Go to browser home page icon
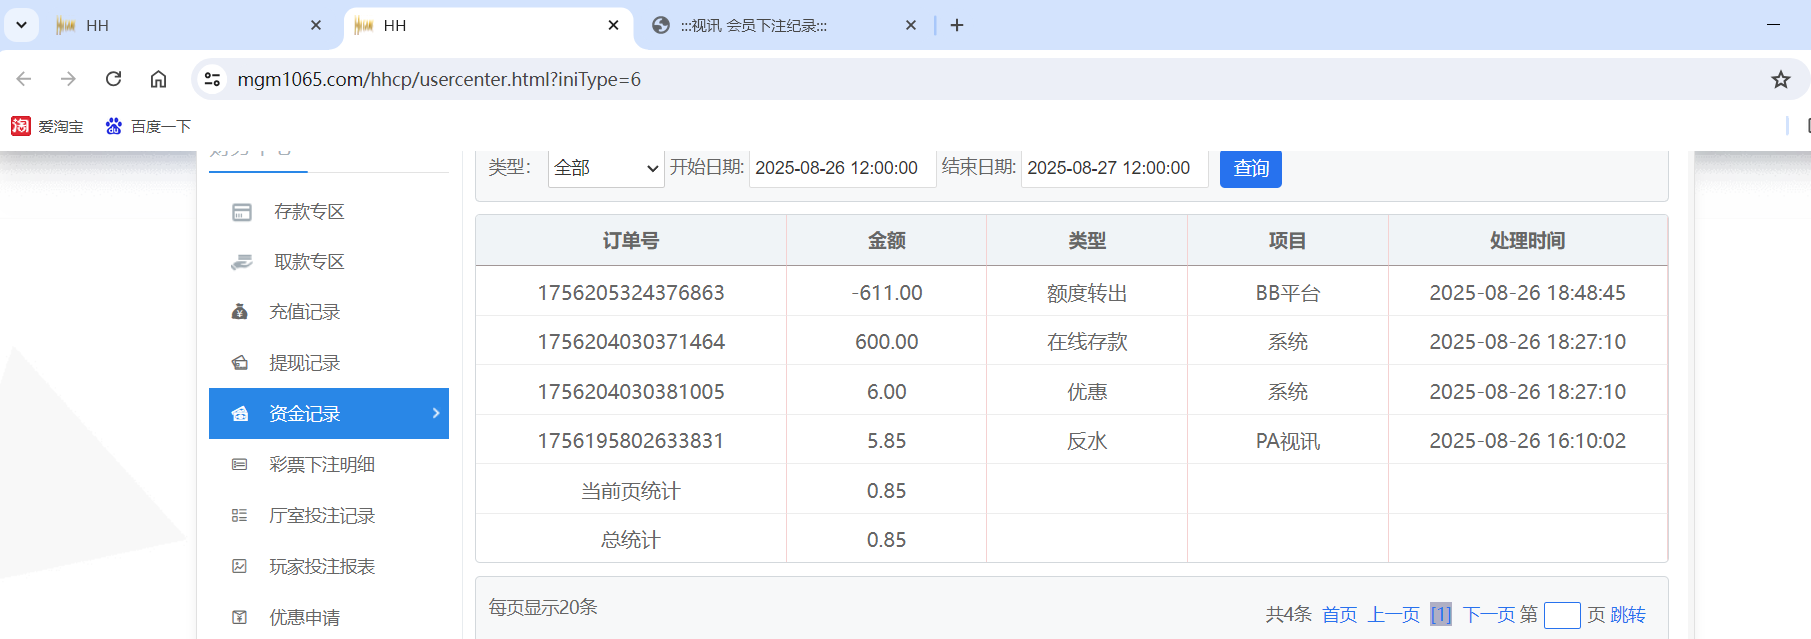Screen dimensions: 1811x639 coord(158,79)
